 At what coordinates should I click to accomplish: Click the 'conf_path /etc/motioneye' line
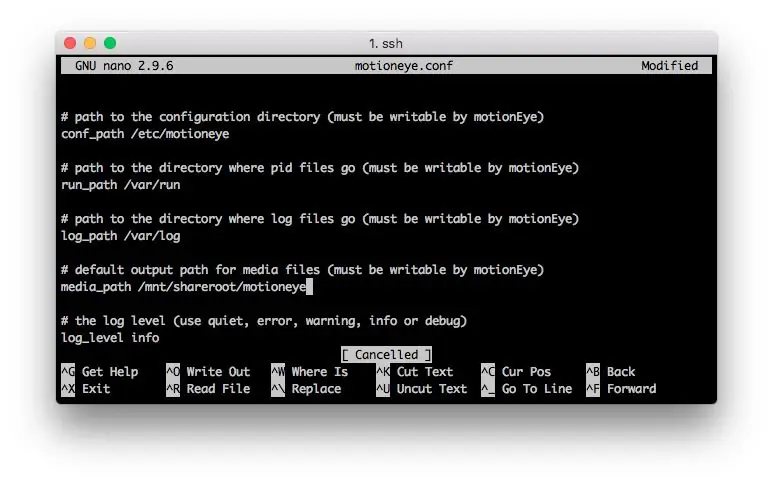pyautogui.click(x=145, y=134)
